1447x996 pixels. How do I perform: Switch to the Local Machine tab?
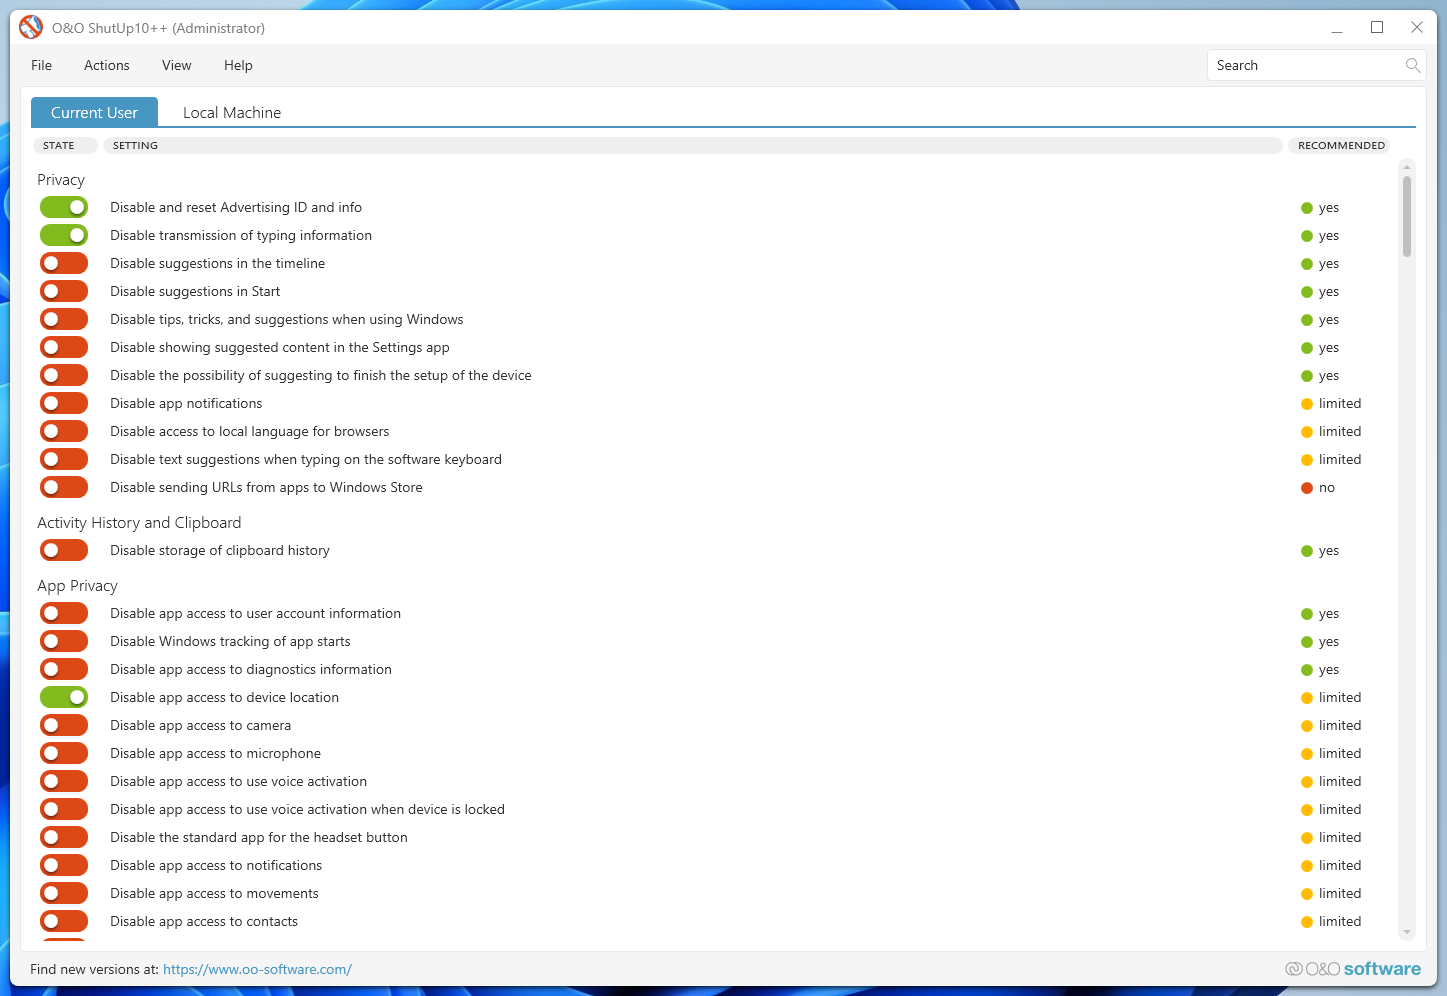pos(232,112)
